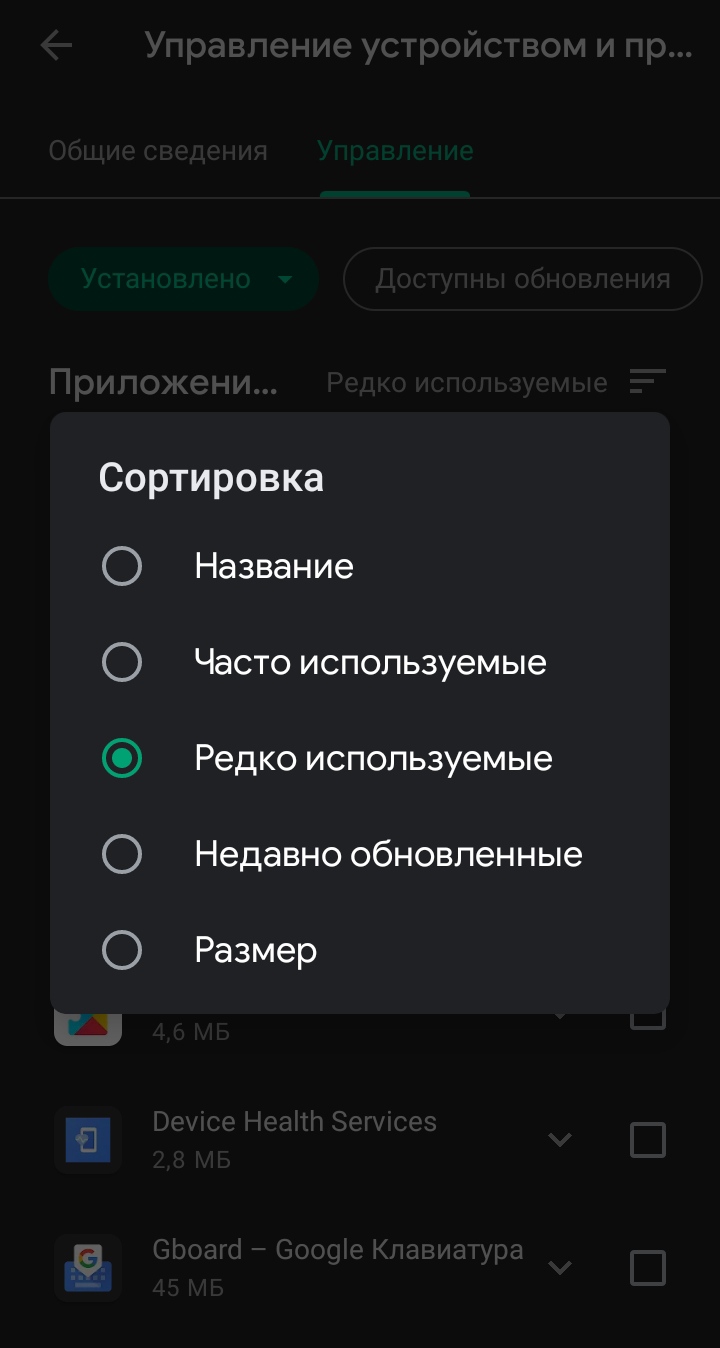Check the checkbox next to Gboard
720x1348 pixels.
(x=647, y=1267)
